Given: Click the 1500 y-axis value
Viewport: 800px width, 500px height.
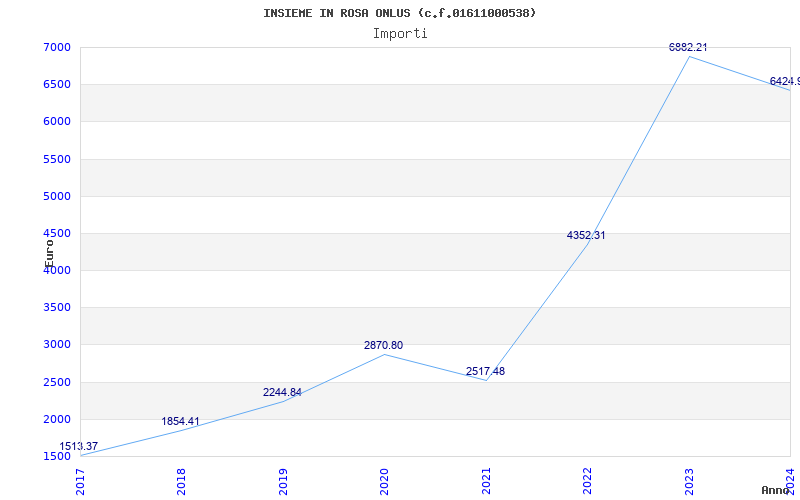Looking at the screenshot, I should [57, 456].
